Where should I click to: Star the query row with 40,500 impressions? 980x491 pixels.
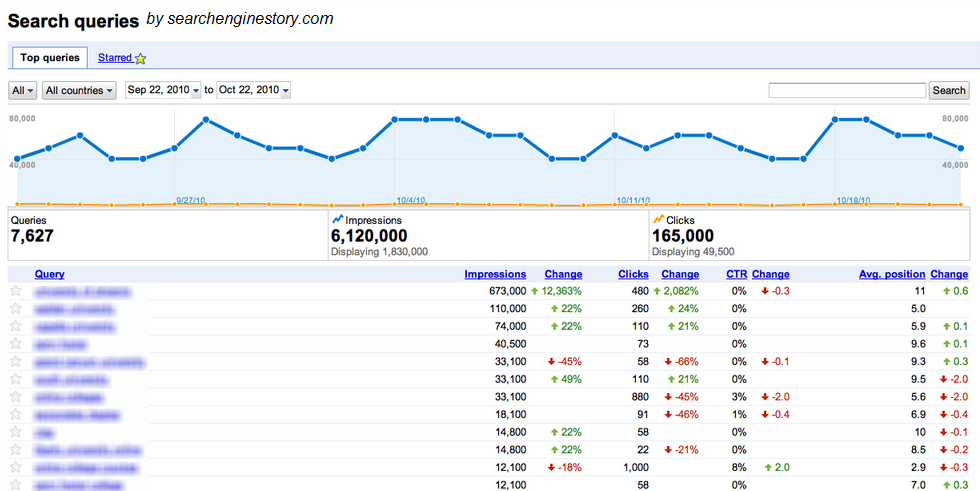[x=16, y=344]
